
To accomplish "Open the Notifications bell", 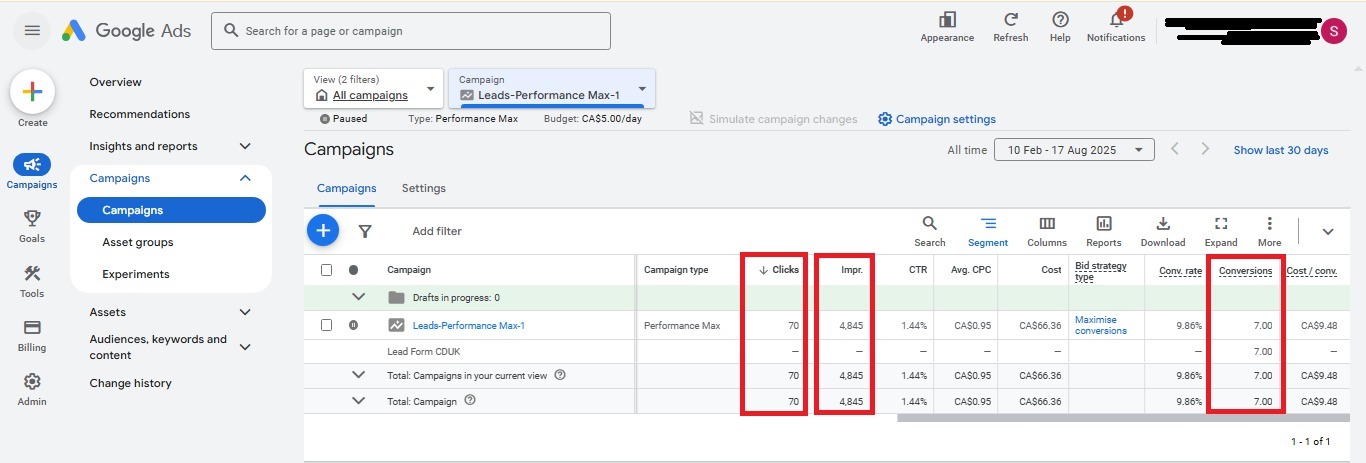I will coord(1116,21).
